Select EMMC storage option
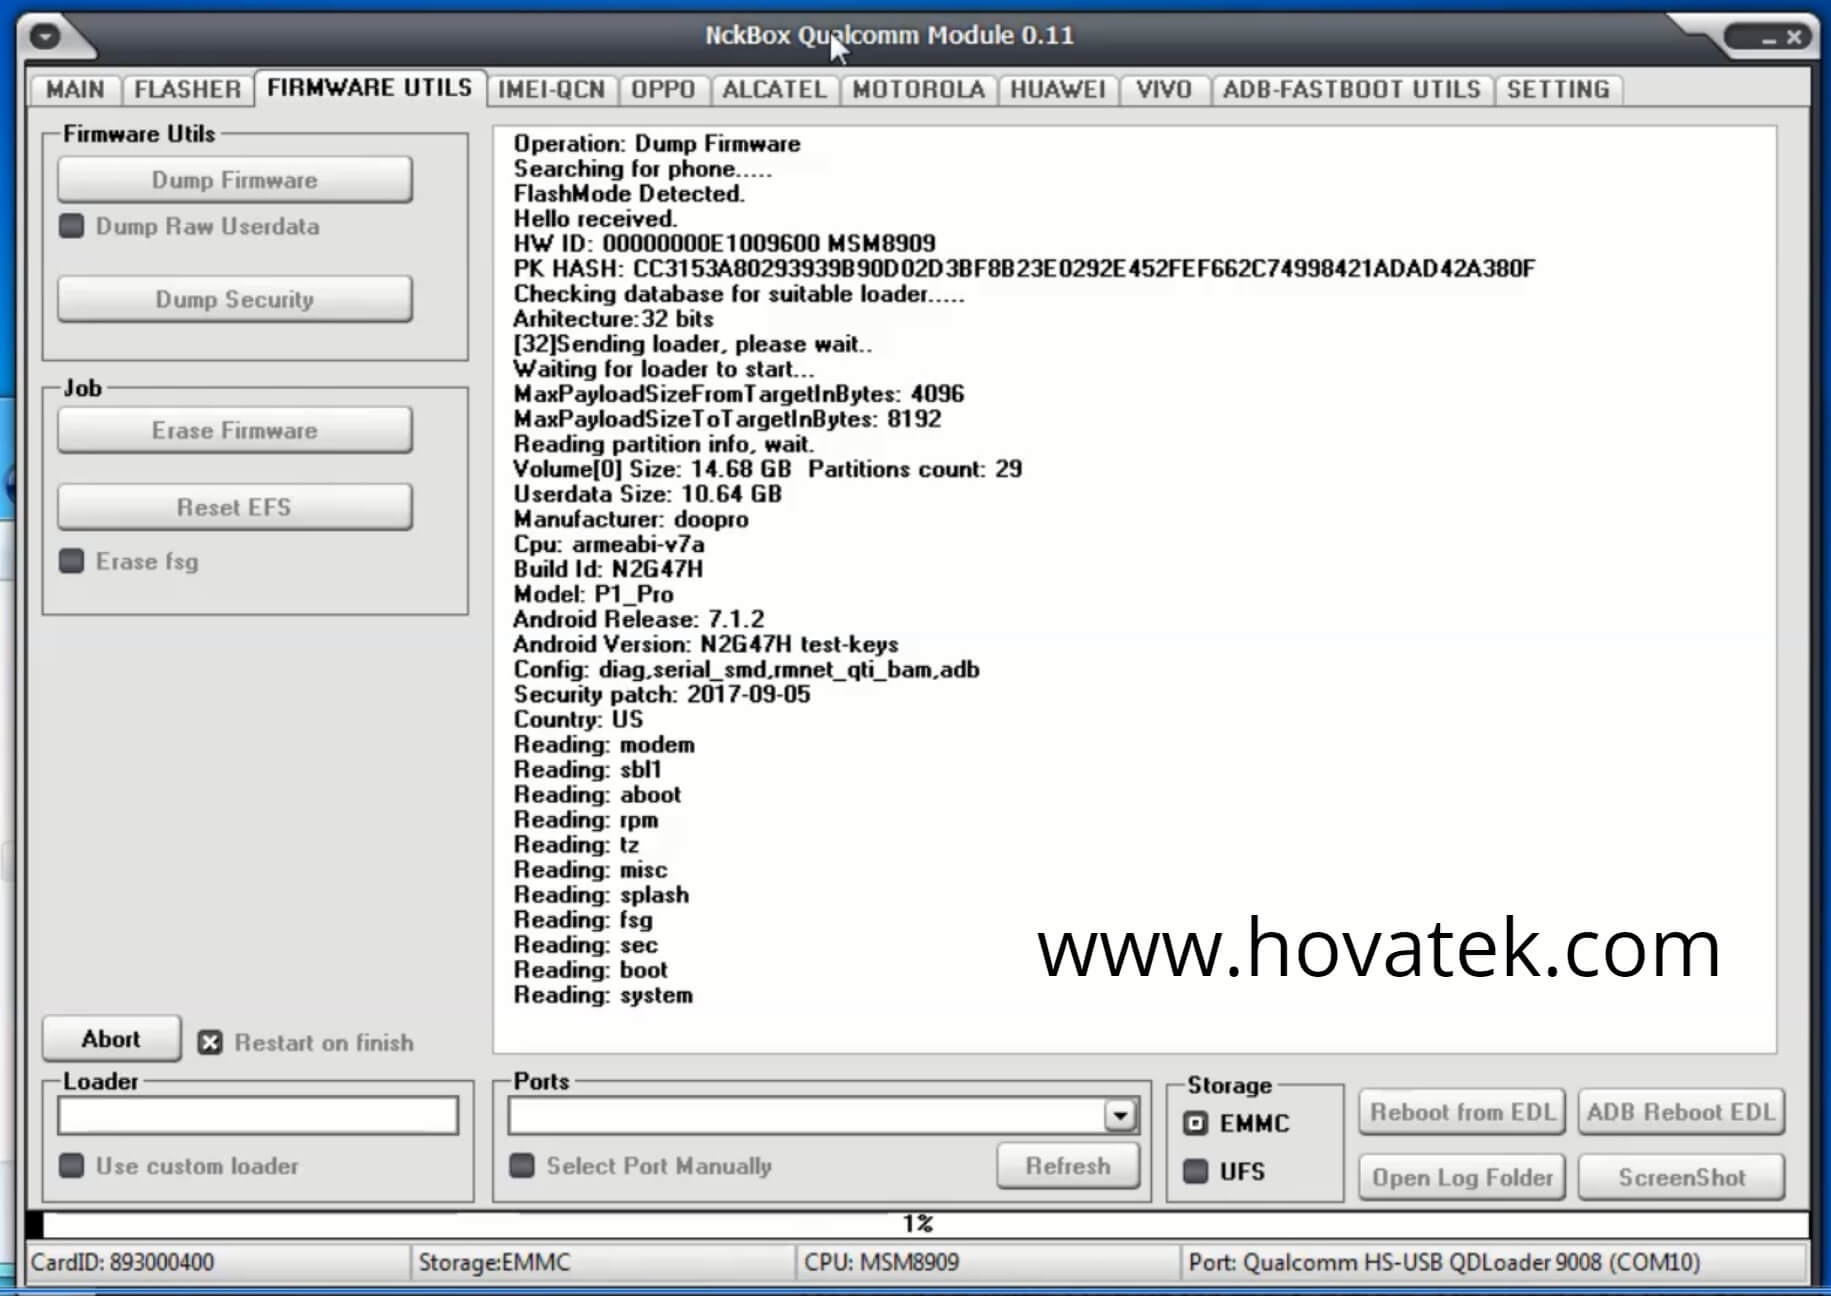 point(1196,1123)
